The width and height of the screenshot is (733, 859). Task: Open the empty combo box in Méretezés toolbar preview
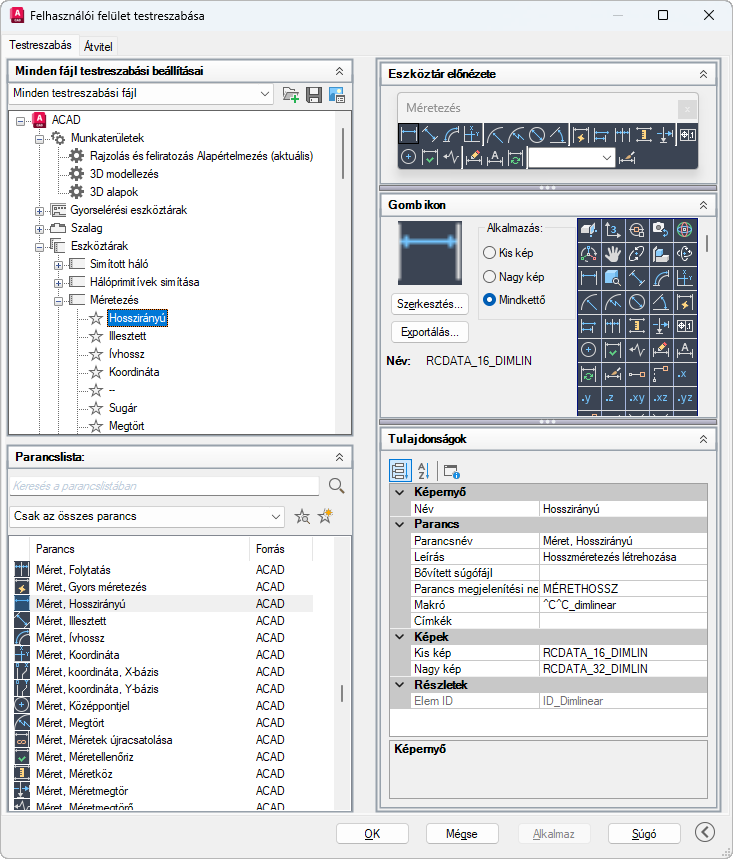pos(570,158)
